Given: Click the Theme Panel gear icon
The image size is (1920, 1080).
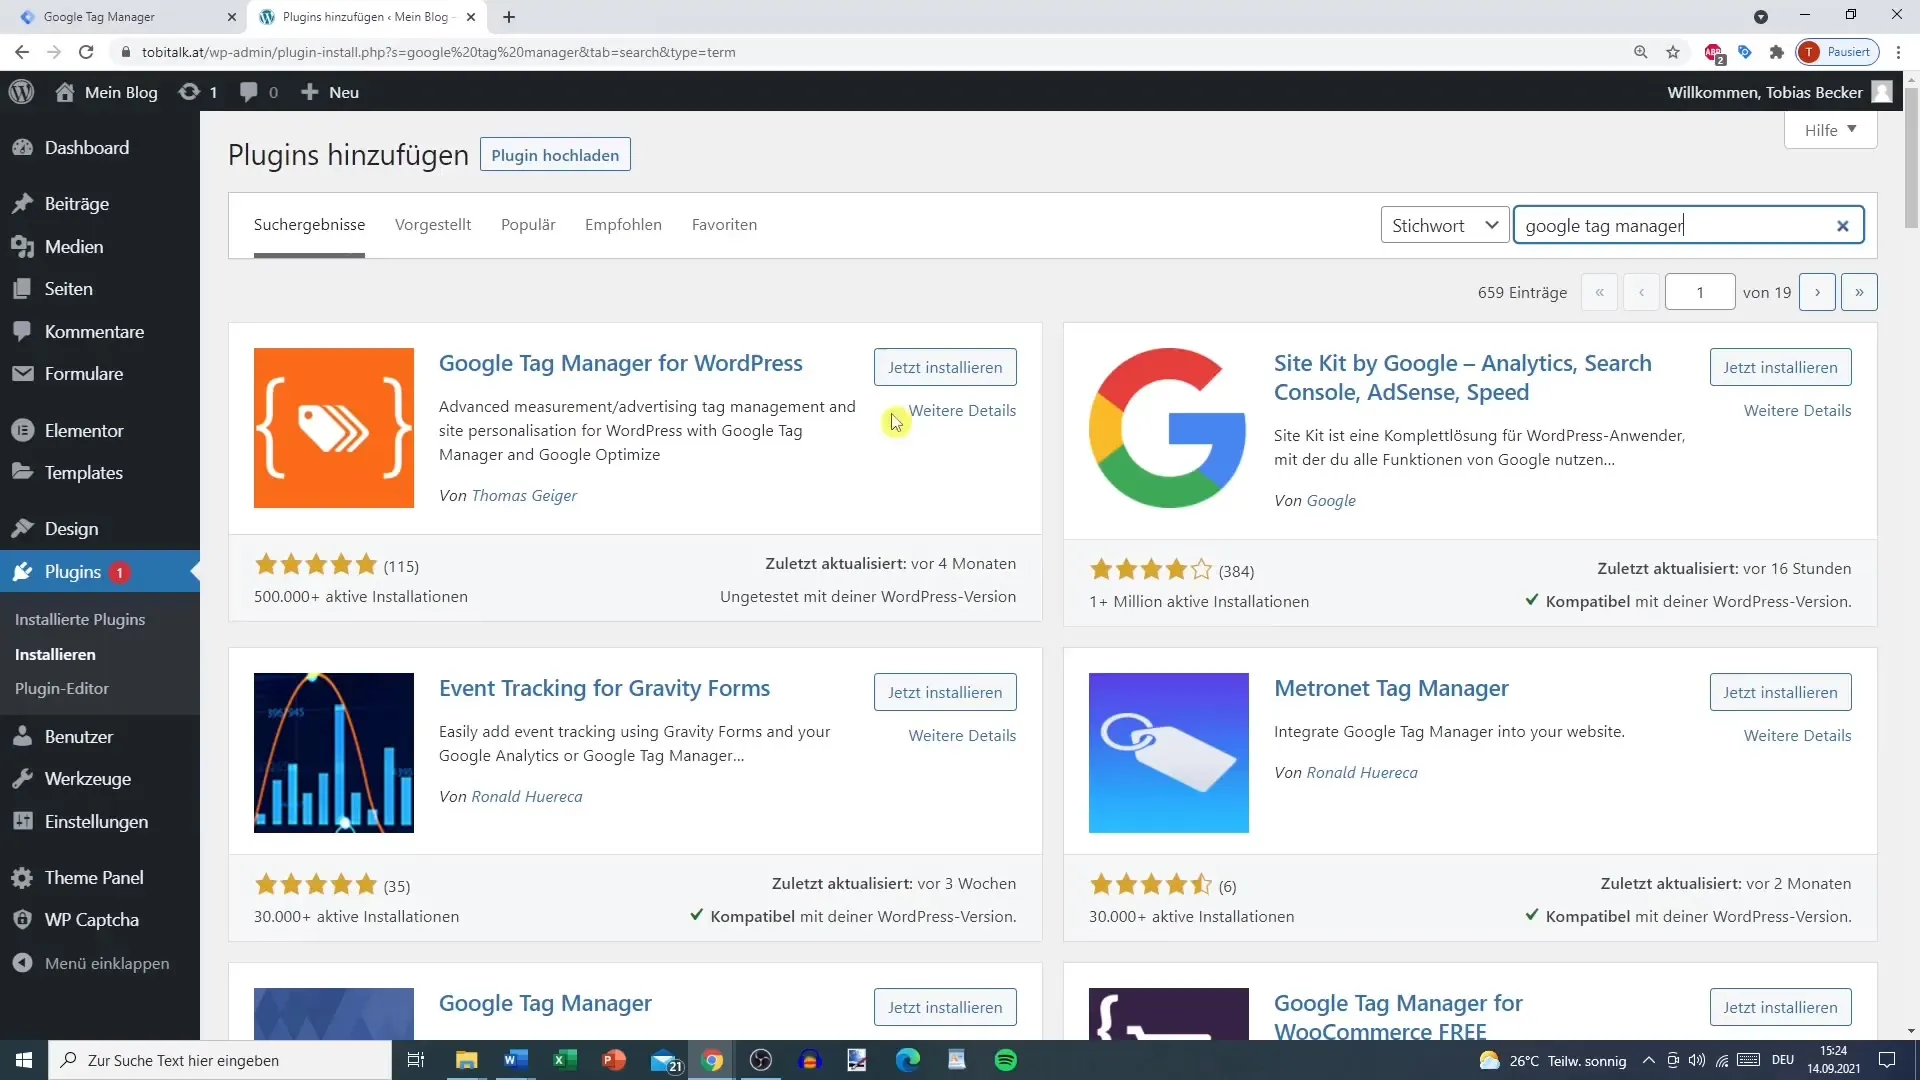Looking at the screenshot, I should point(22,878).
